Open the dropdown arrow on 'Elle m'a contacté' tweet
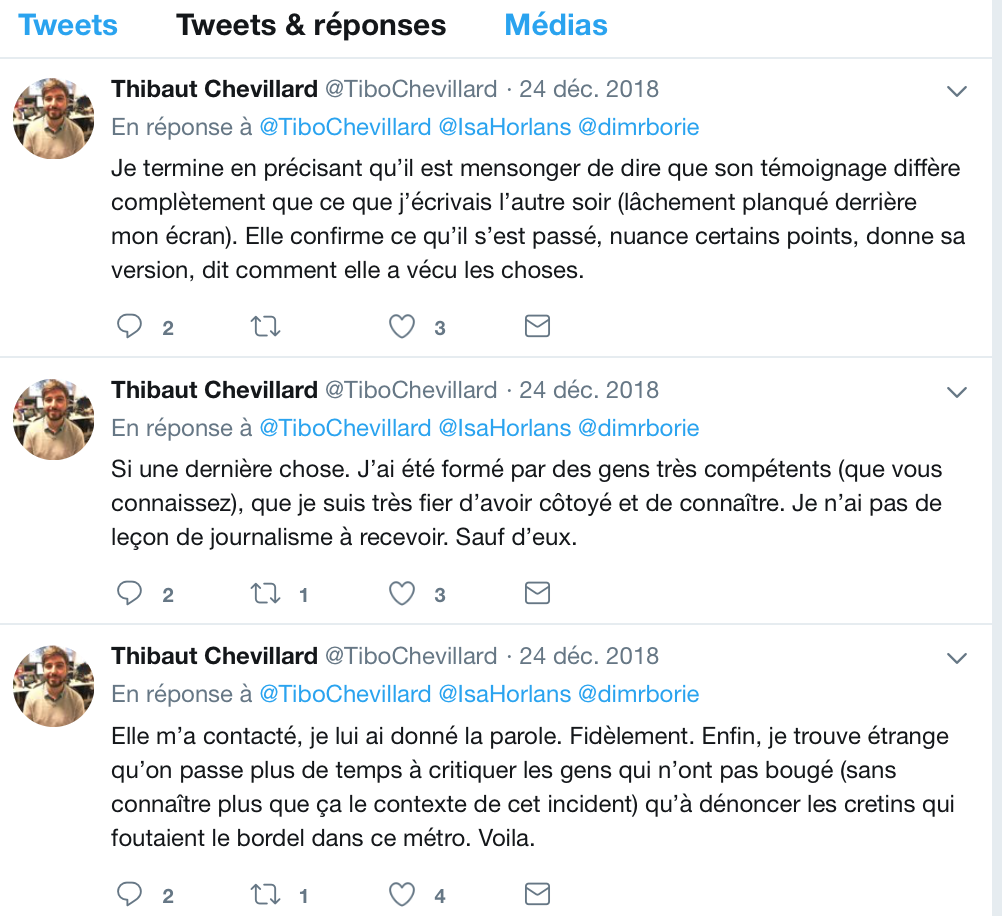This screenshot has width=1002, height=916. click(957, 658)
